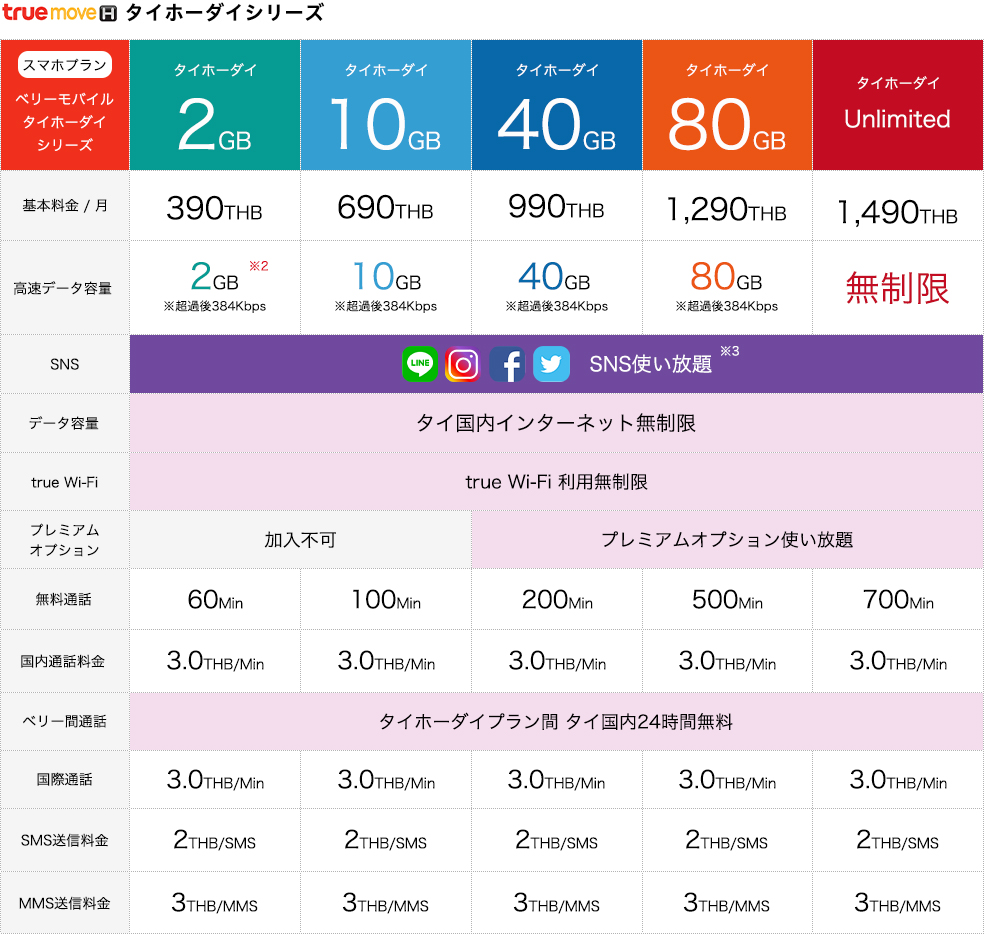The width and height of the screenshot is (984, 934).
Task: Click the LINE app icon
Action: tap(420, 364)
